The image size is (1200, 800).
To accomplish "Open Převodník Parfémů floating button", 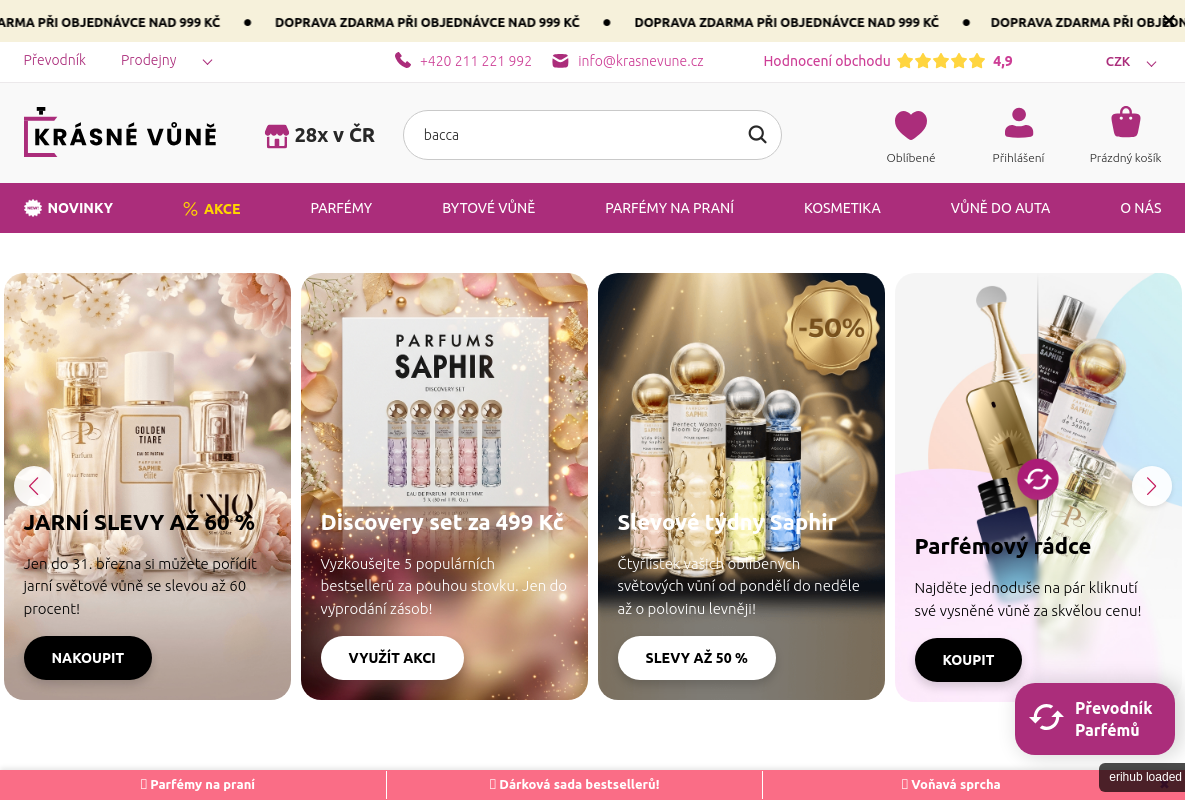I will point(1095,719).
